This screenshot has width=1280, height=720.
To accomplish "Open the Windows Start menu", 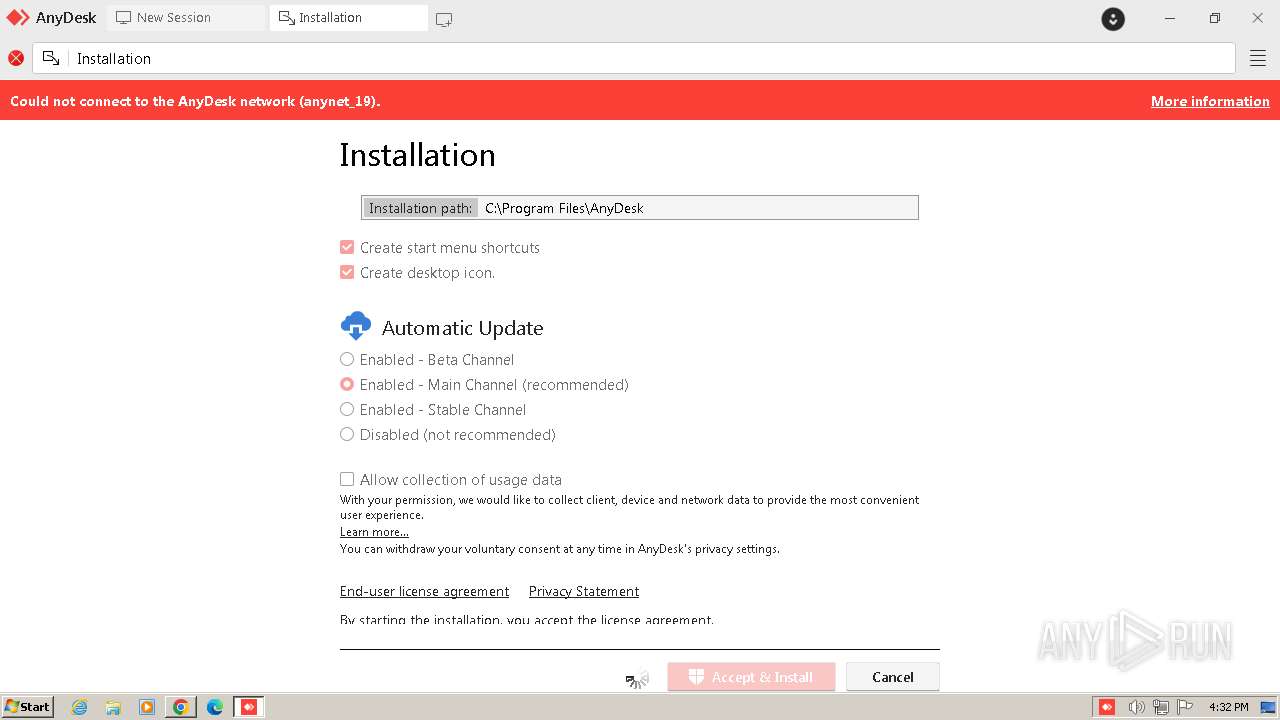I will pyautogui.click(x=28, y=706).
